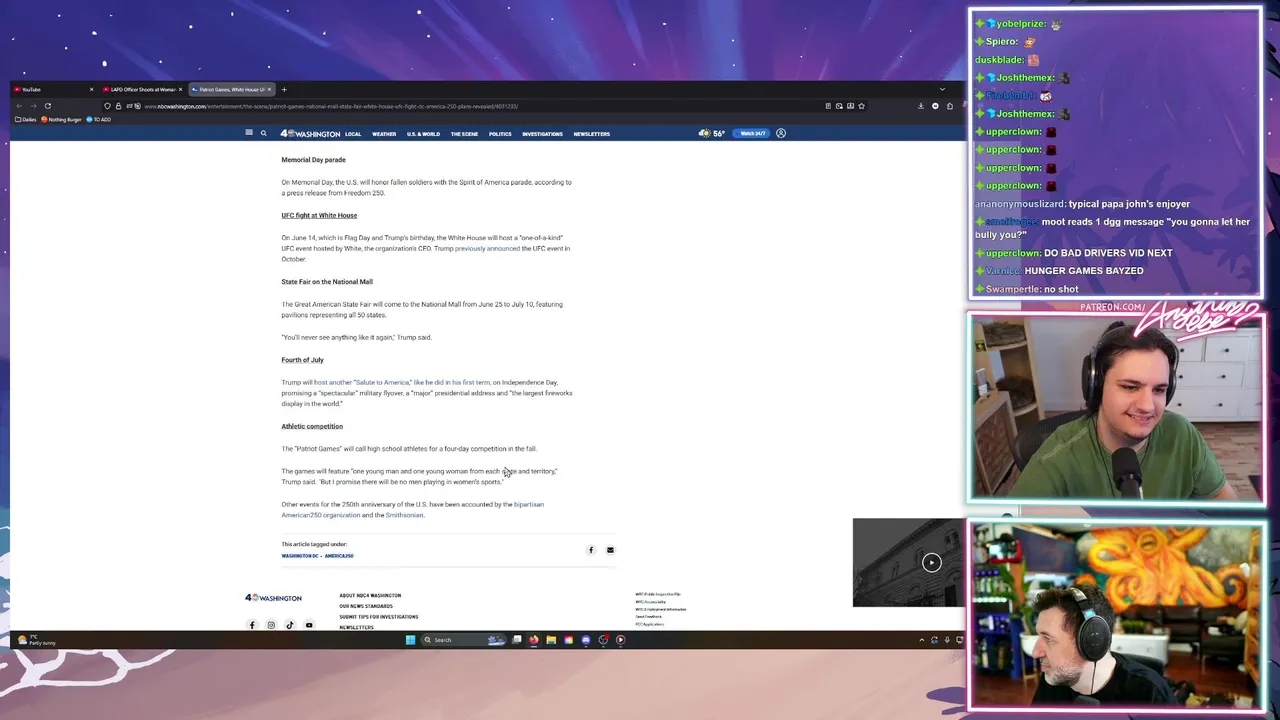The image size is (1280, 720).
Task: Switch to the LAPD Officer Shoots tab
Action: coord(143,90)
